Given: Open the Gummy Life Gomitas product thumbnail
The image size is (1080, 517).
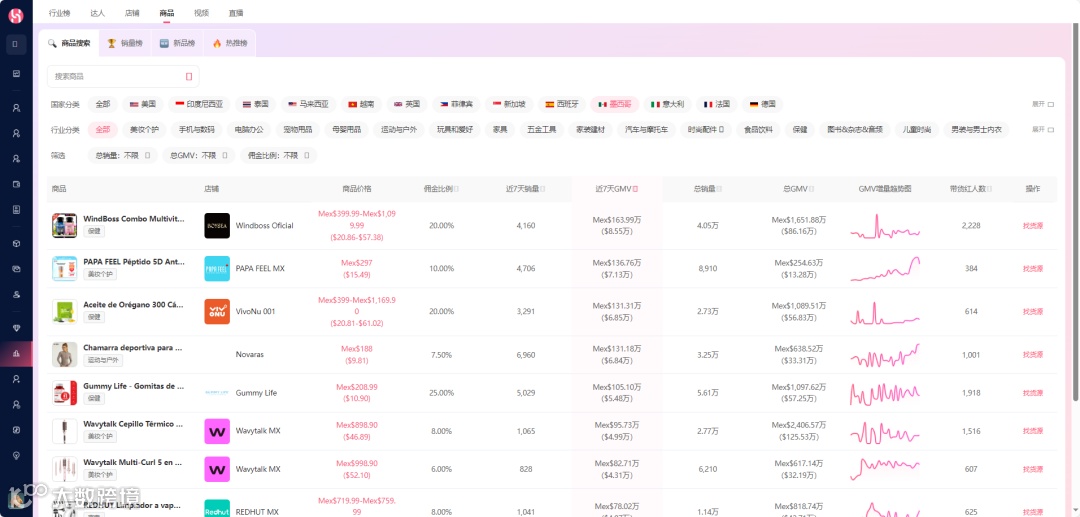Looking at the screenshot, I should point(64,393).
